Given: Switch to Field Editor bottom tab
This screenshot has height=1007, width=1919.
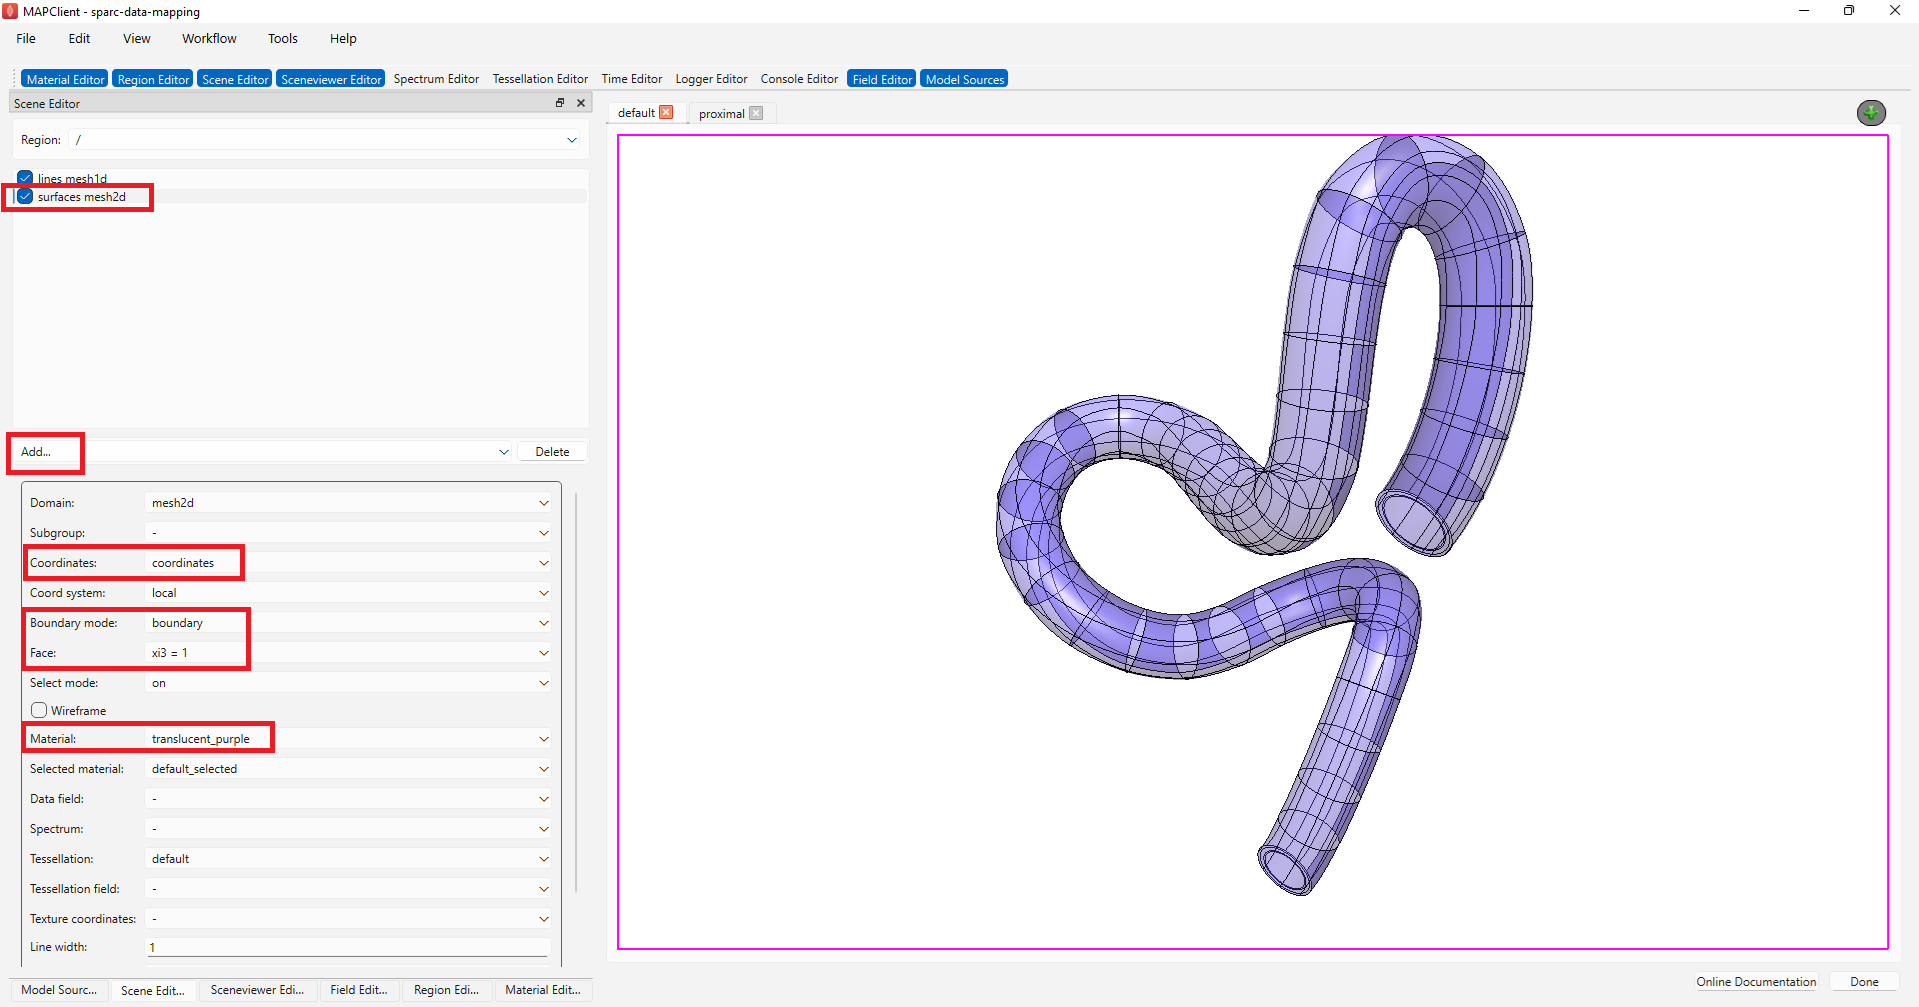Looking at the screenshot, I should coord(359,990).
